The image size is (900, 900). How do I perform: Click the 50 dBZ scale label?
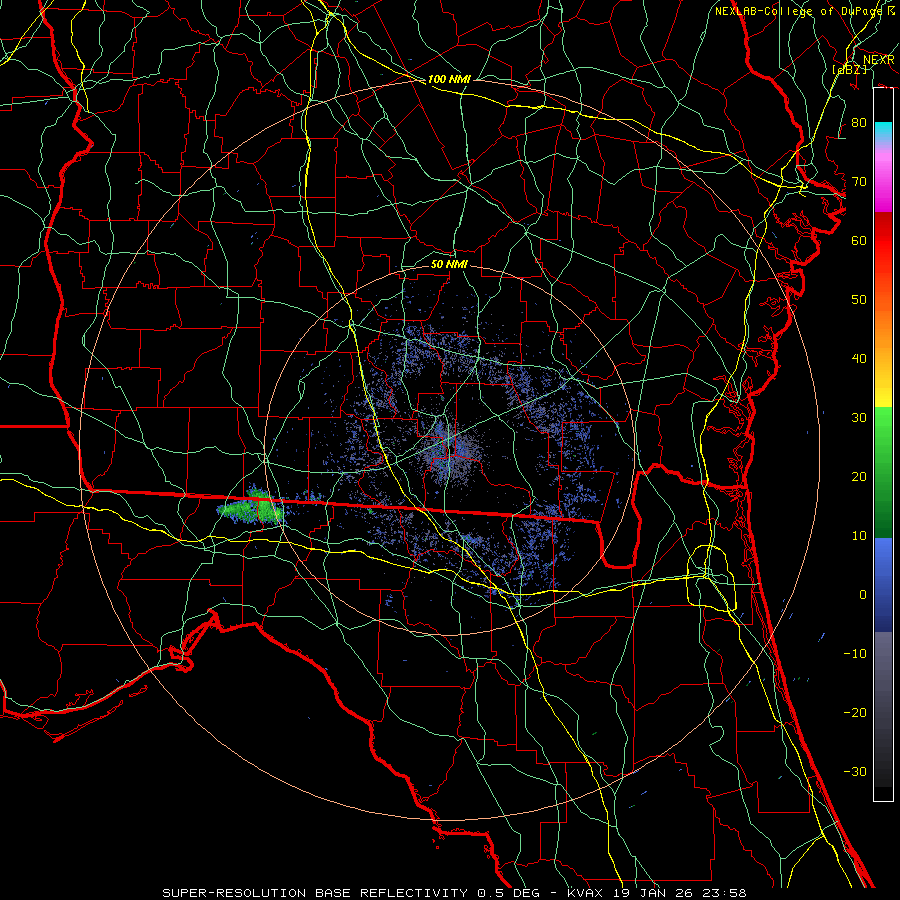click(x=859, y=300)
